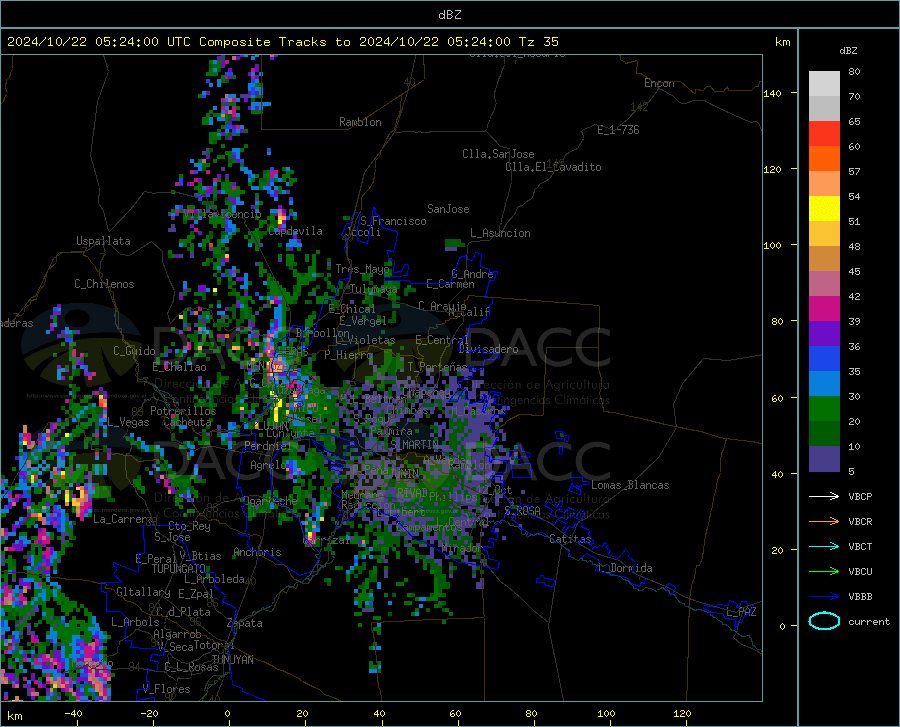Click the 'Lomas_Blancas' map label

point(630,485)
